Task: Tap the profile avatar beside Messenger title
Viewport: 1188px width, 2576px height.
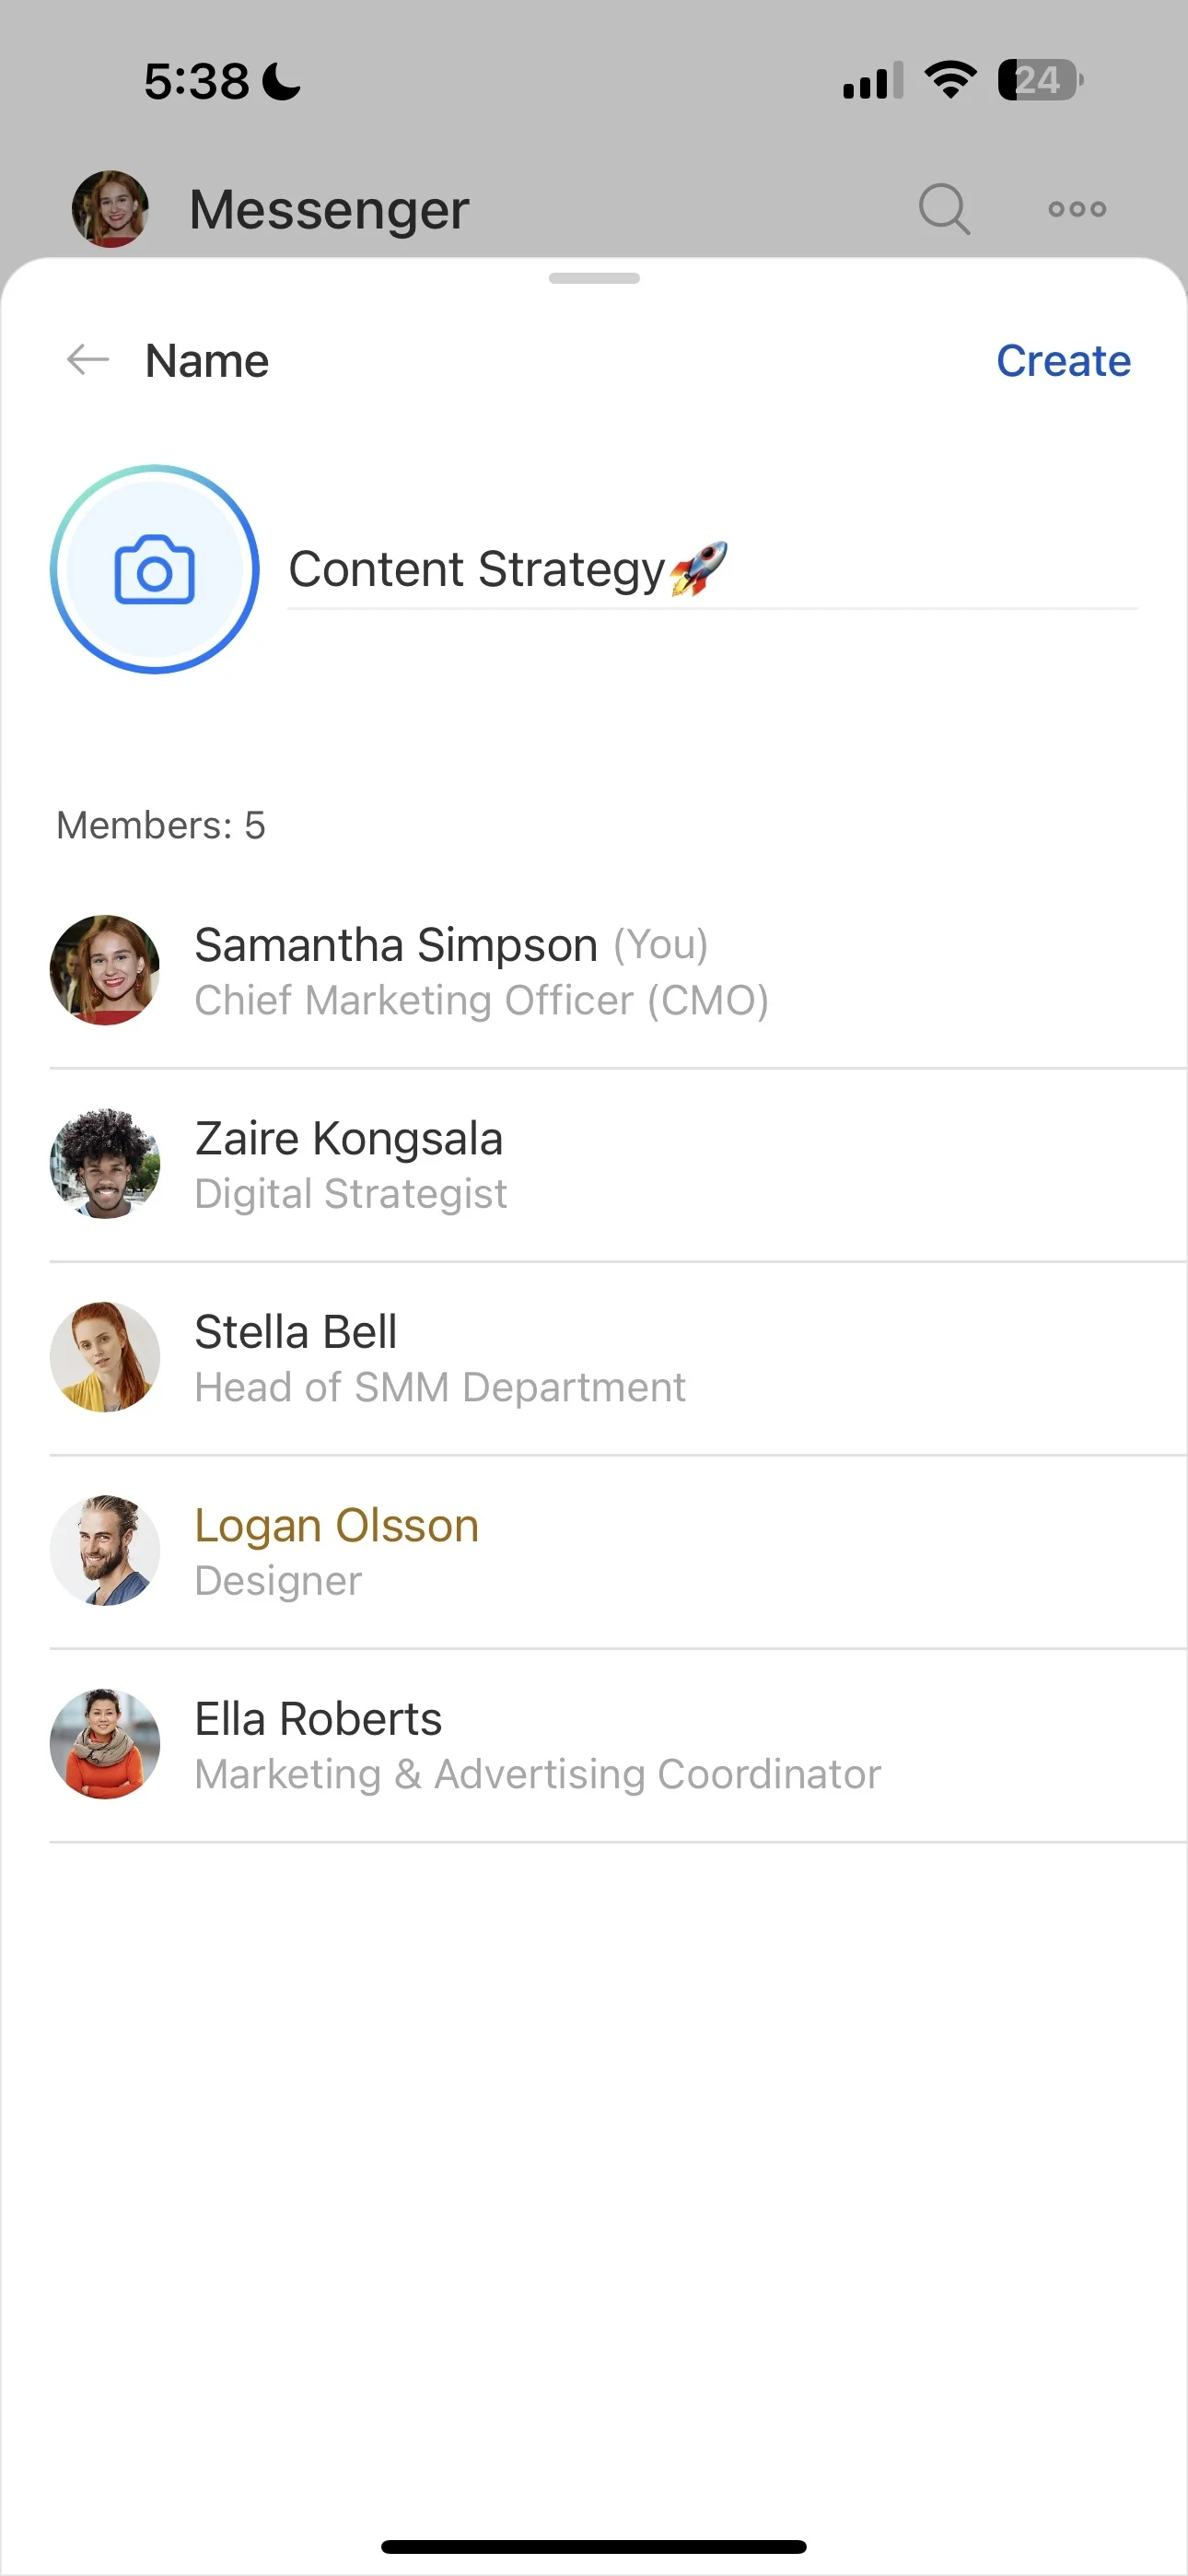Action: pos(110,209)
